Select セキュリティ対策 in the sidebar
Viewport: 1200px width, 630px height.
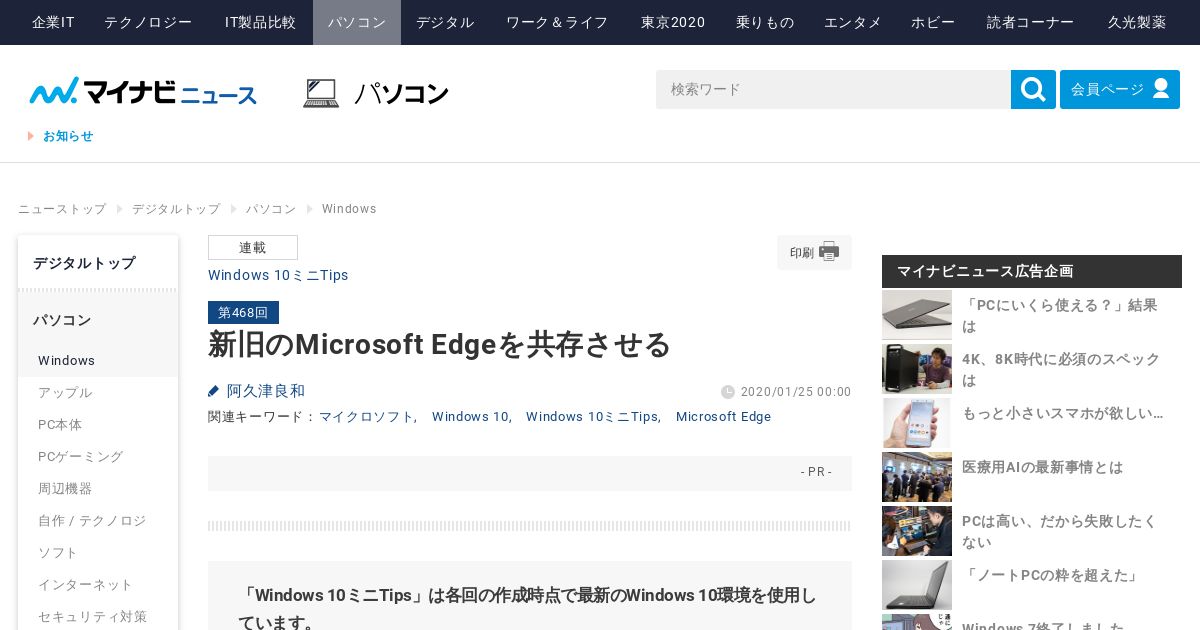(x=98, y=616)
